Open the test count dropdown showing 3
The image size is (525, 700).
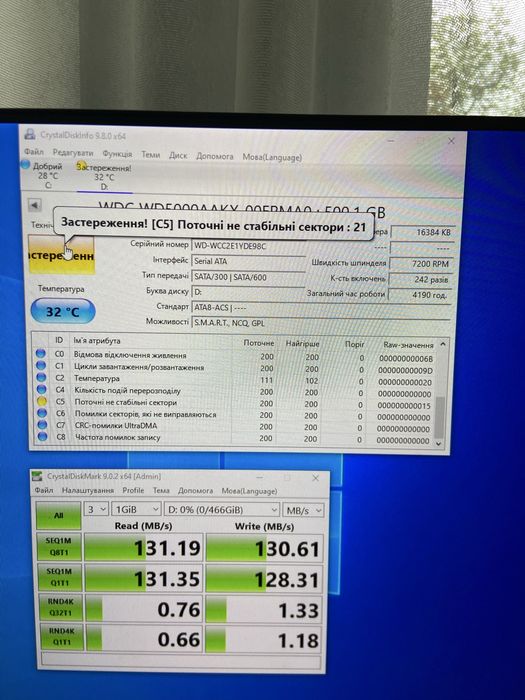(x=96, y=509)
